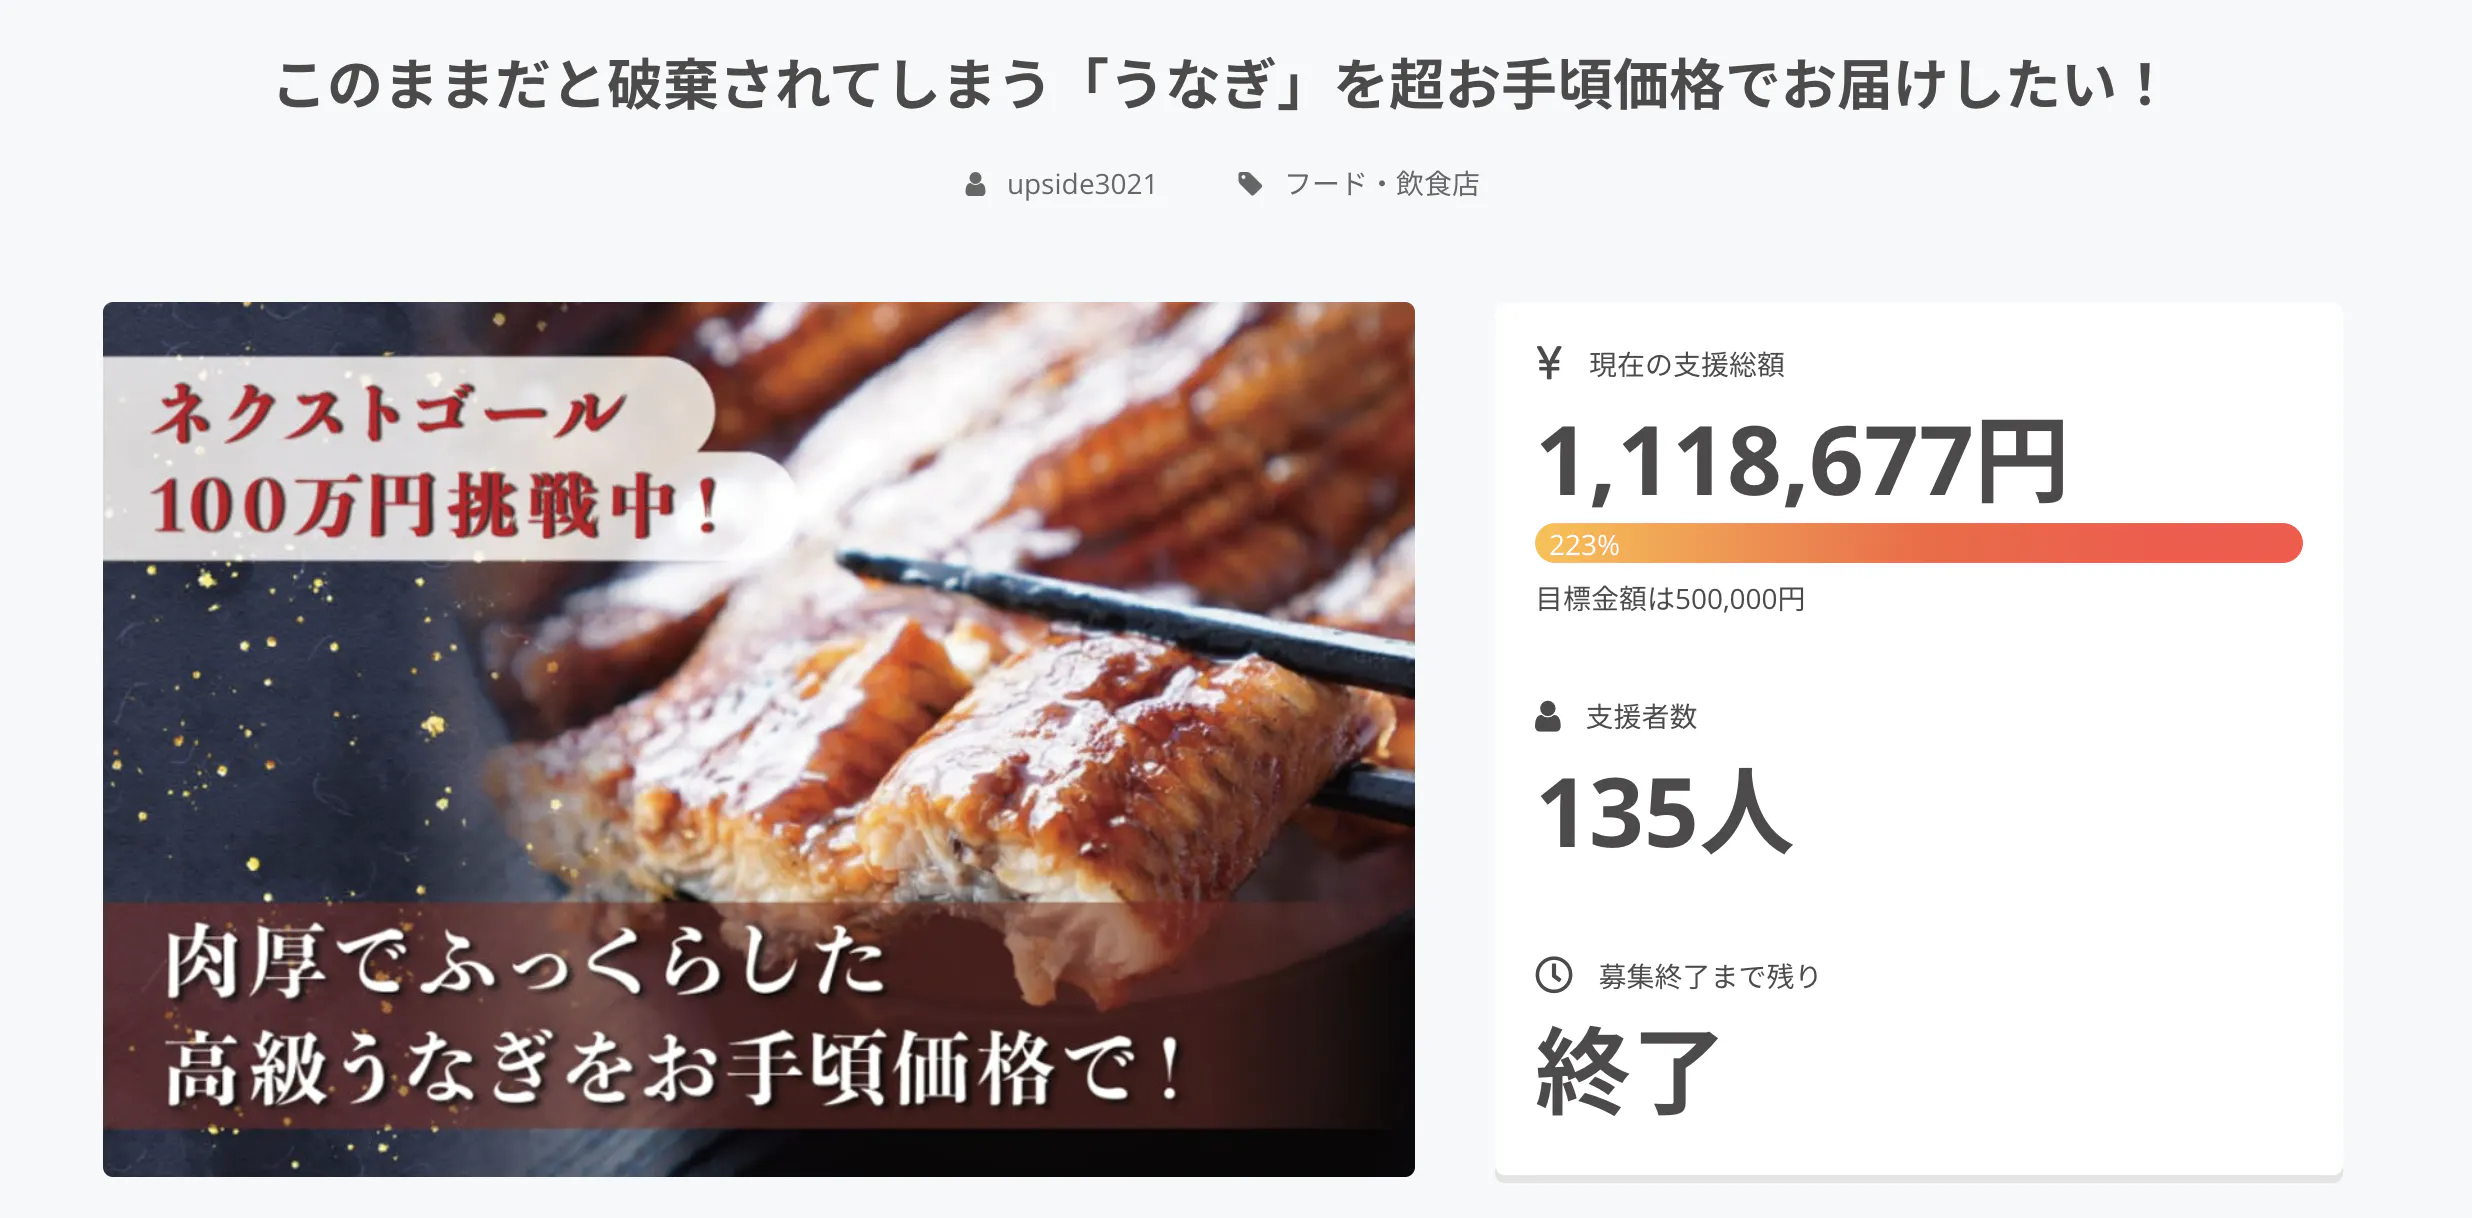This screenshot has height=1218, width=2472.
Task: Click the 目標金額は500,000円 goal text
Action: click(x=1670, y=599)
